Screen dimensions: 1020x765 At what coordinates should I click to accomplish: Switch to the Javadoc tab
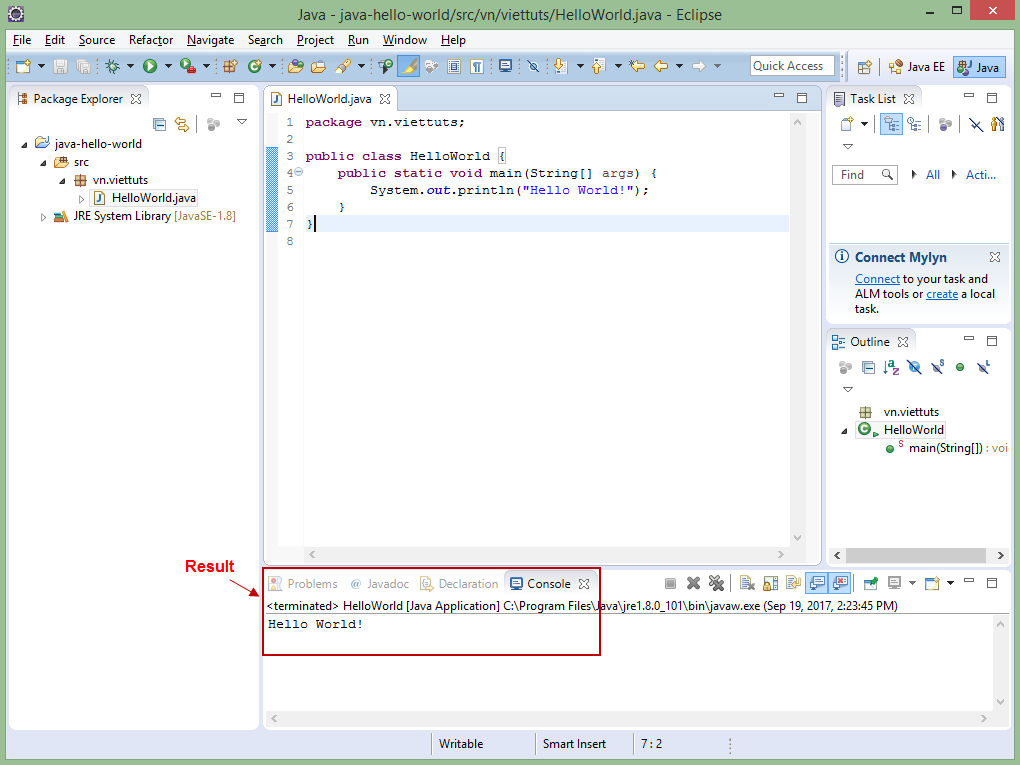coord(380,584)
